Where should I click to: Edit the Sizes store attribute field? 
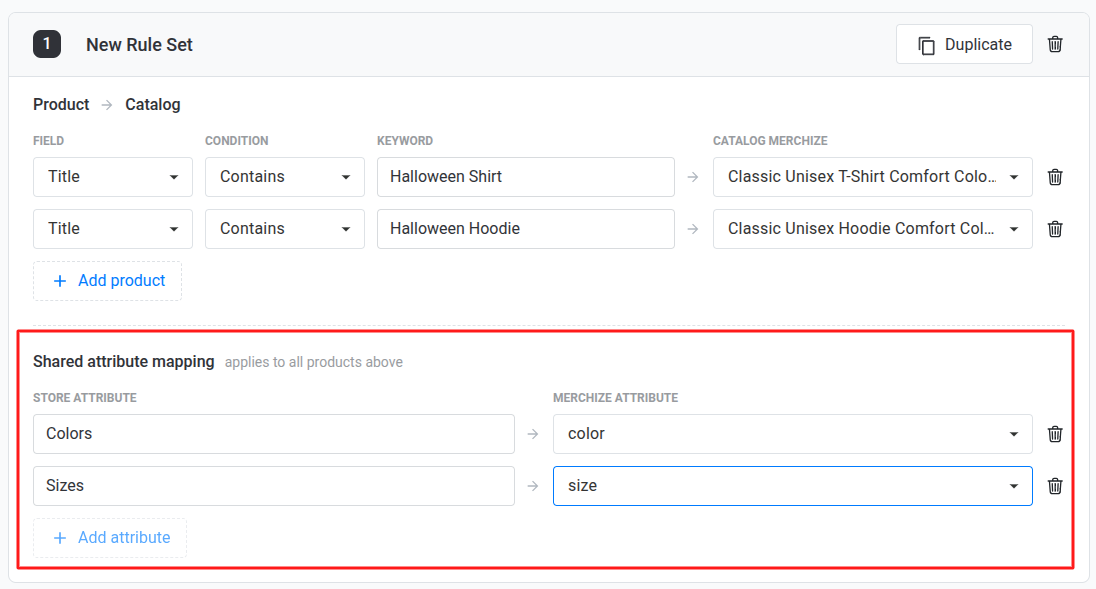tap(274, 486)
